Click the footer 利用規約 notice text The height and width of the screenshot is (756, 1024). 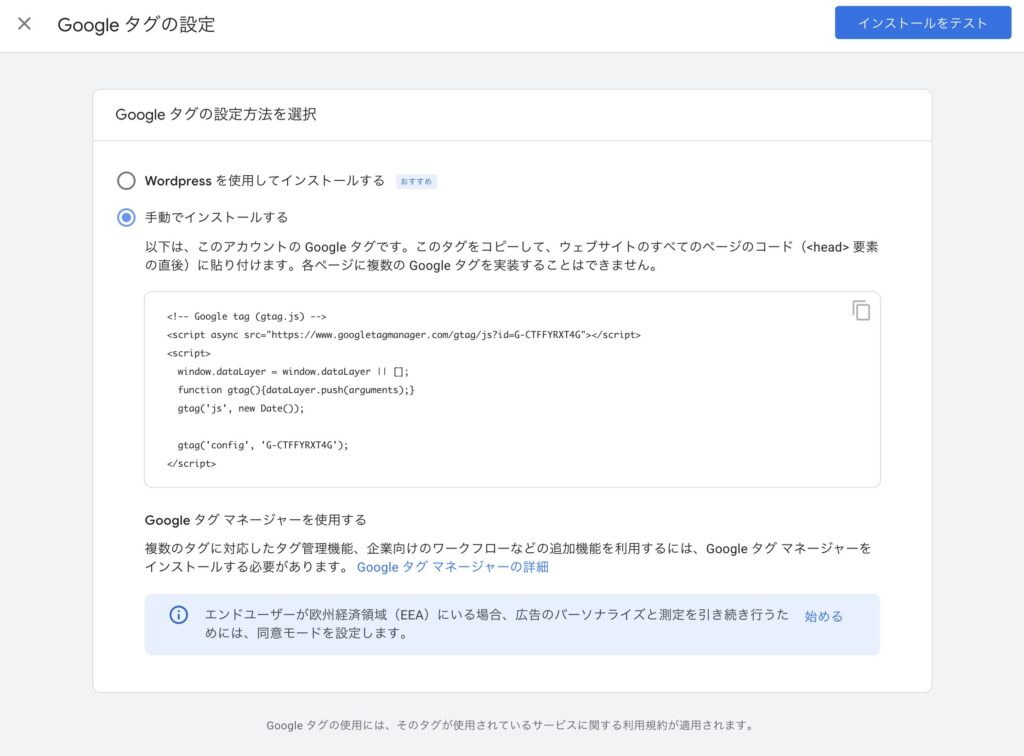point(510,725)
